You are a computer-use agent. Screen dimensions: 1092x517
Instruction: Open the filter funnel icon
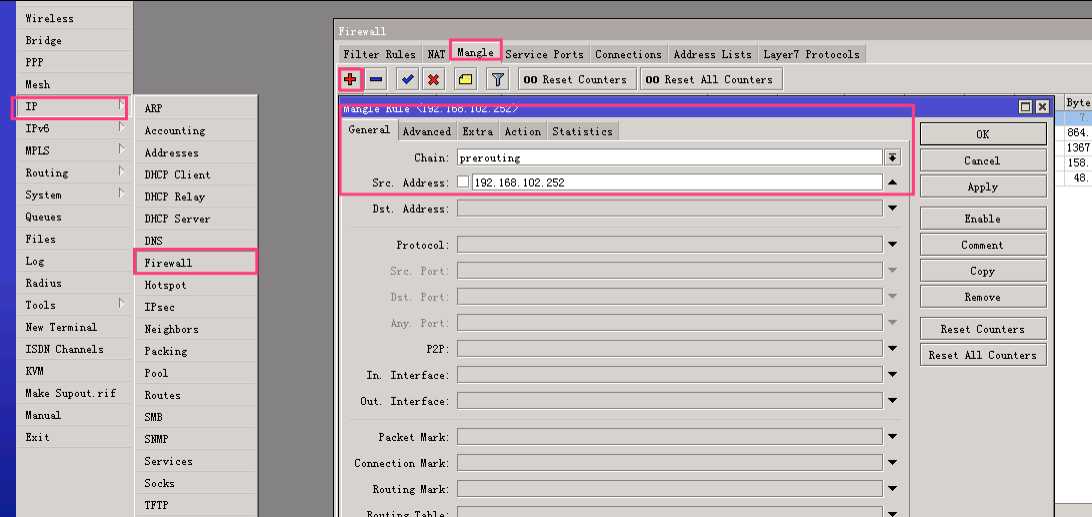coord(497,79)
